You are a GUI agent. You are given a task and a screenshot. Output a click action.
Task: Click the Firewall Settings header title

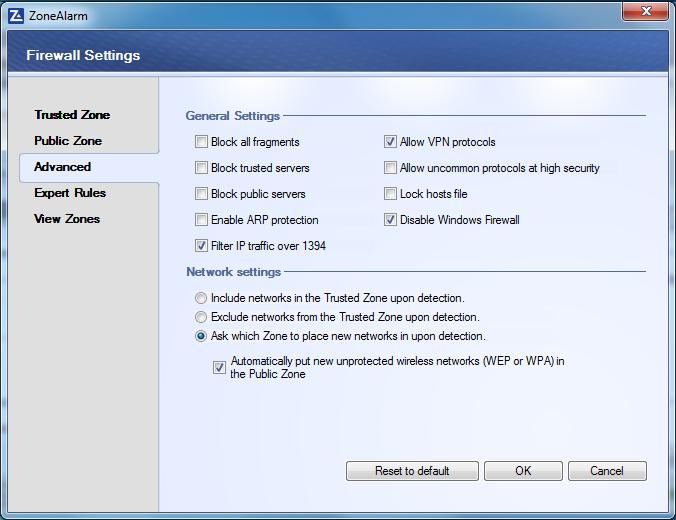(x=83, y=55)
